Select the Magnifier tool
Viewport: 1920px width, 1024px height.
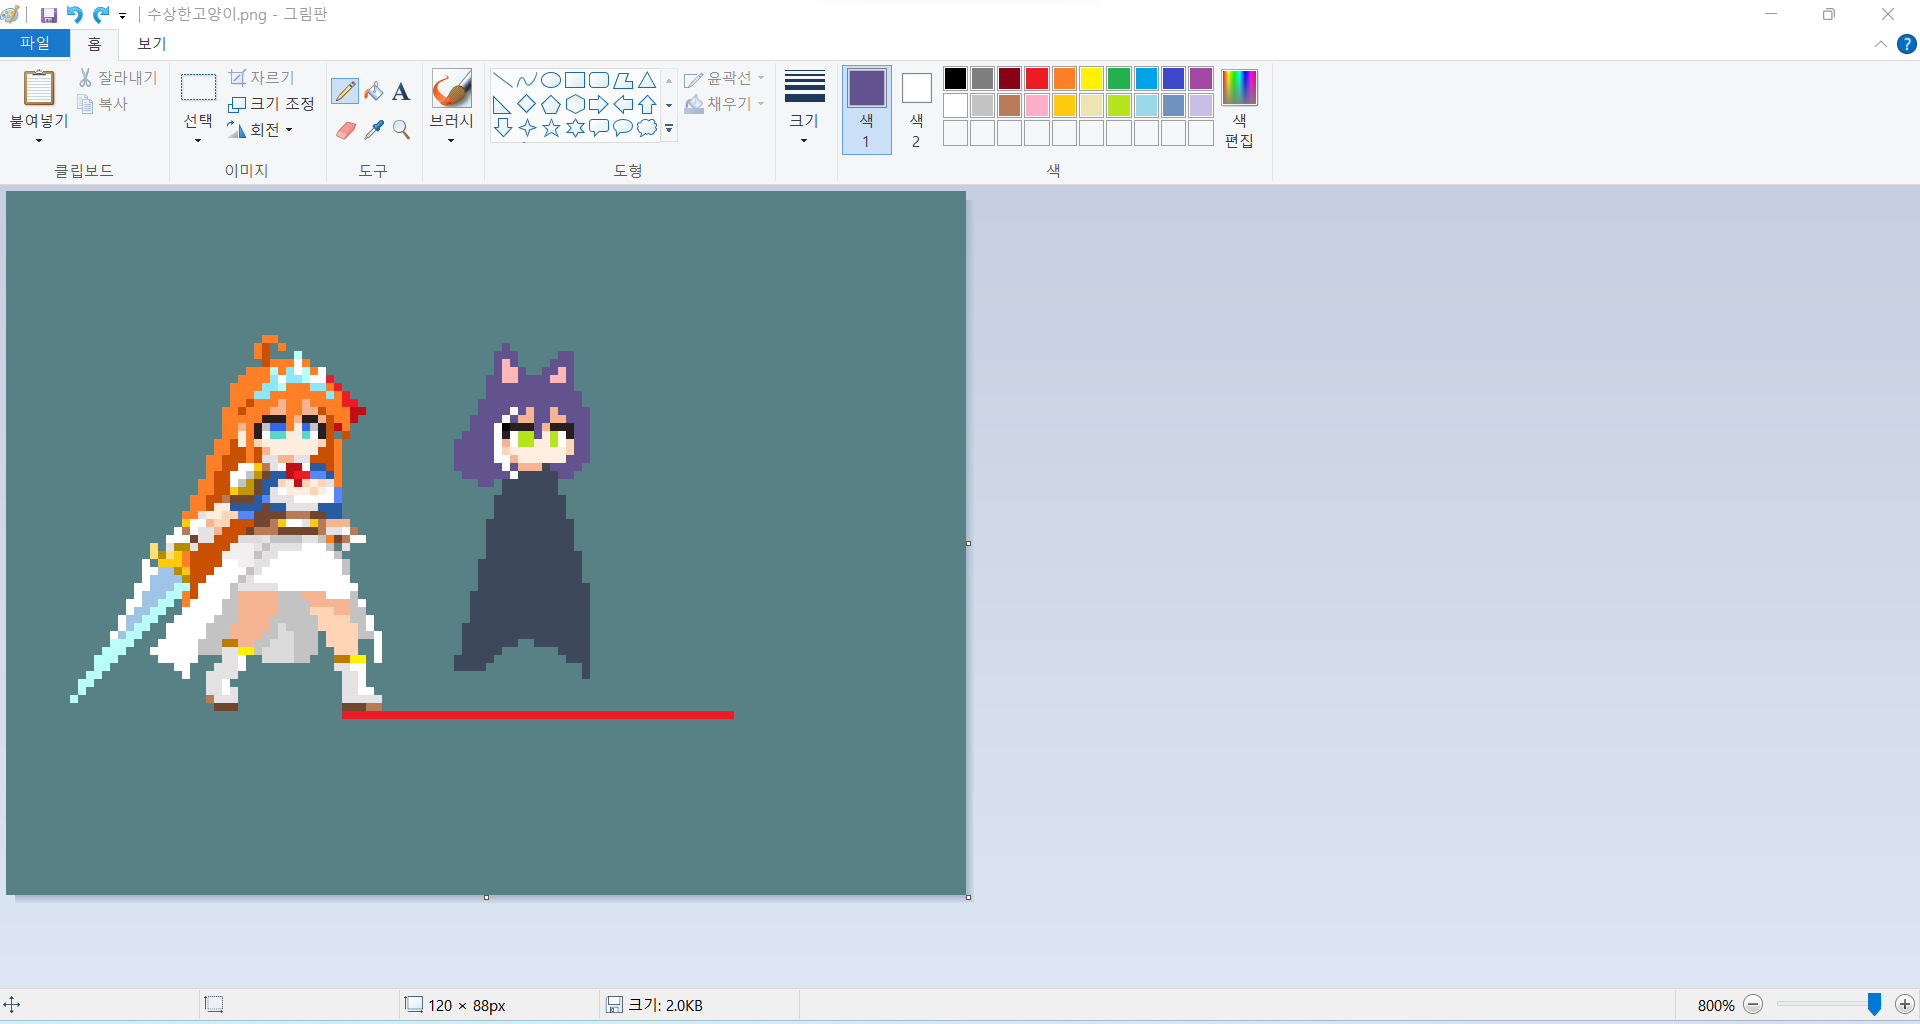[401, 130]
